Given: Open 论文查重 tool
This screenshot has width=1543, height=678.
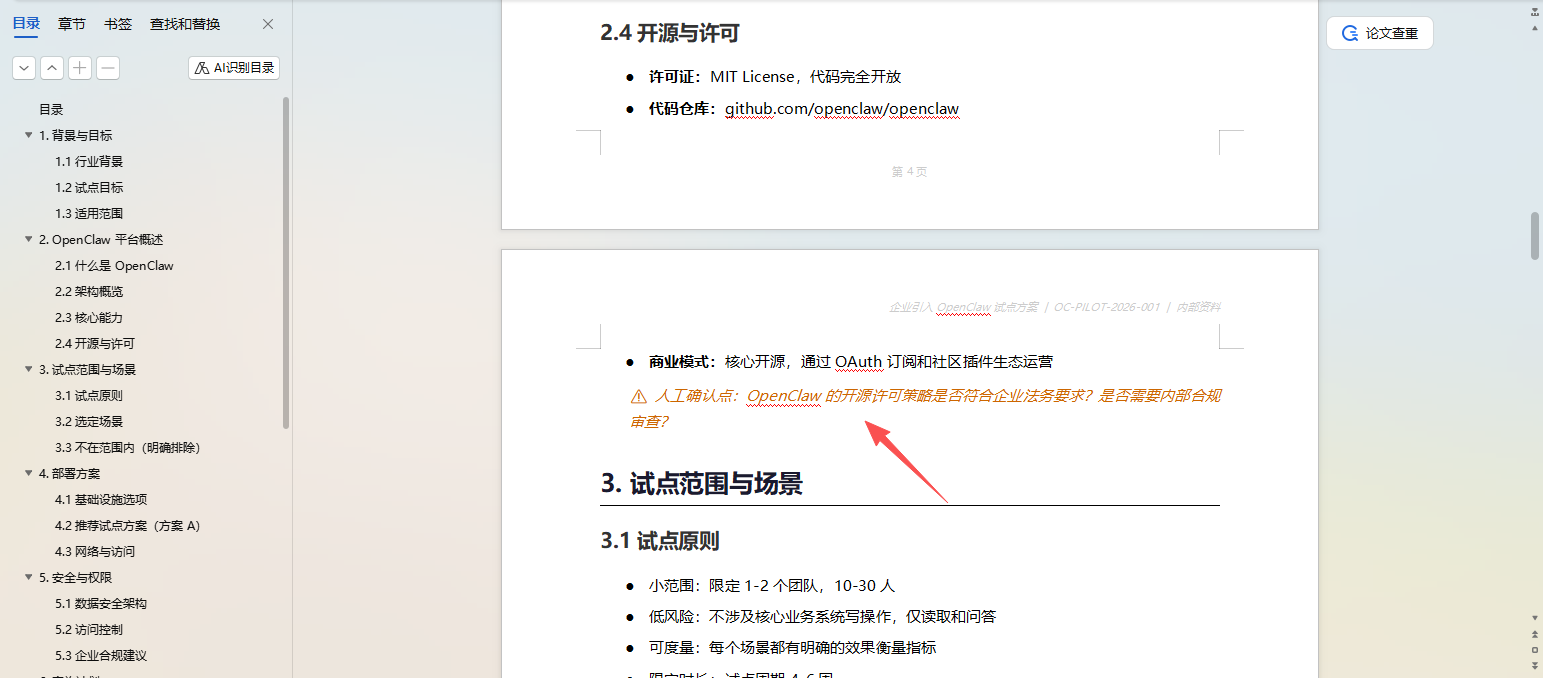Looking at the screenshot, I should pyautogui.click(x=1380, y=33).
